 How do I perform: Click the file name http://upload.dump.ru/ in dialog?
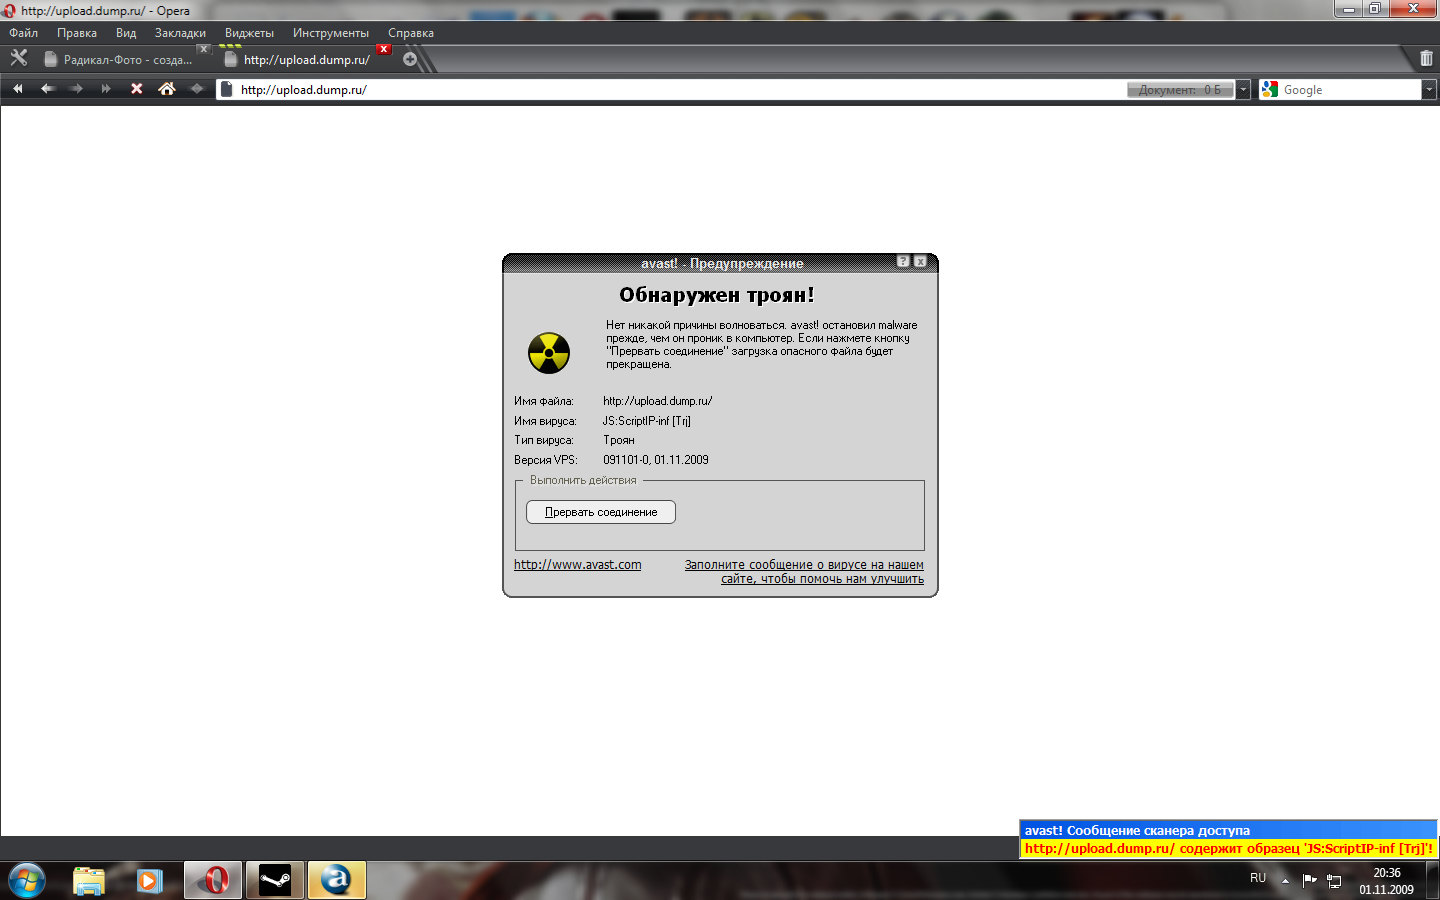[x=658, y=401]
